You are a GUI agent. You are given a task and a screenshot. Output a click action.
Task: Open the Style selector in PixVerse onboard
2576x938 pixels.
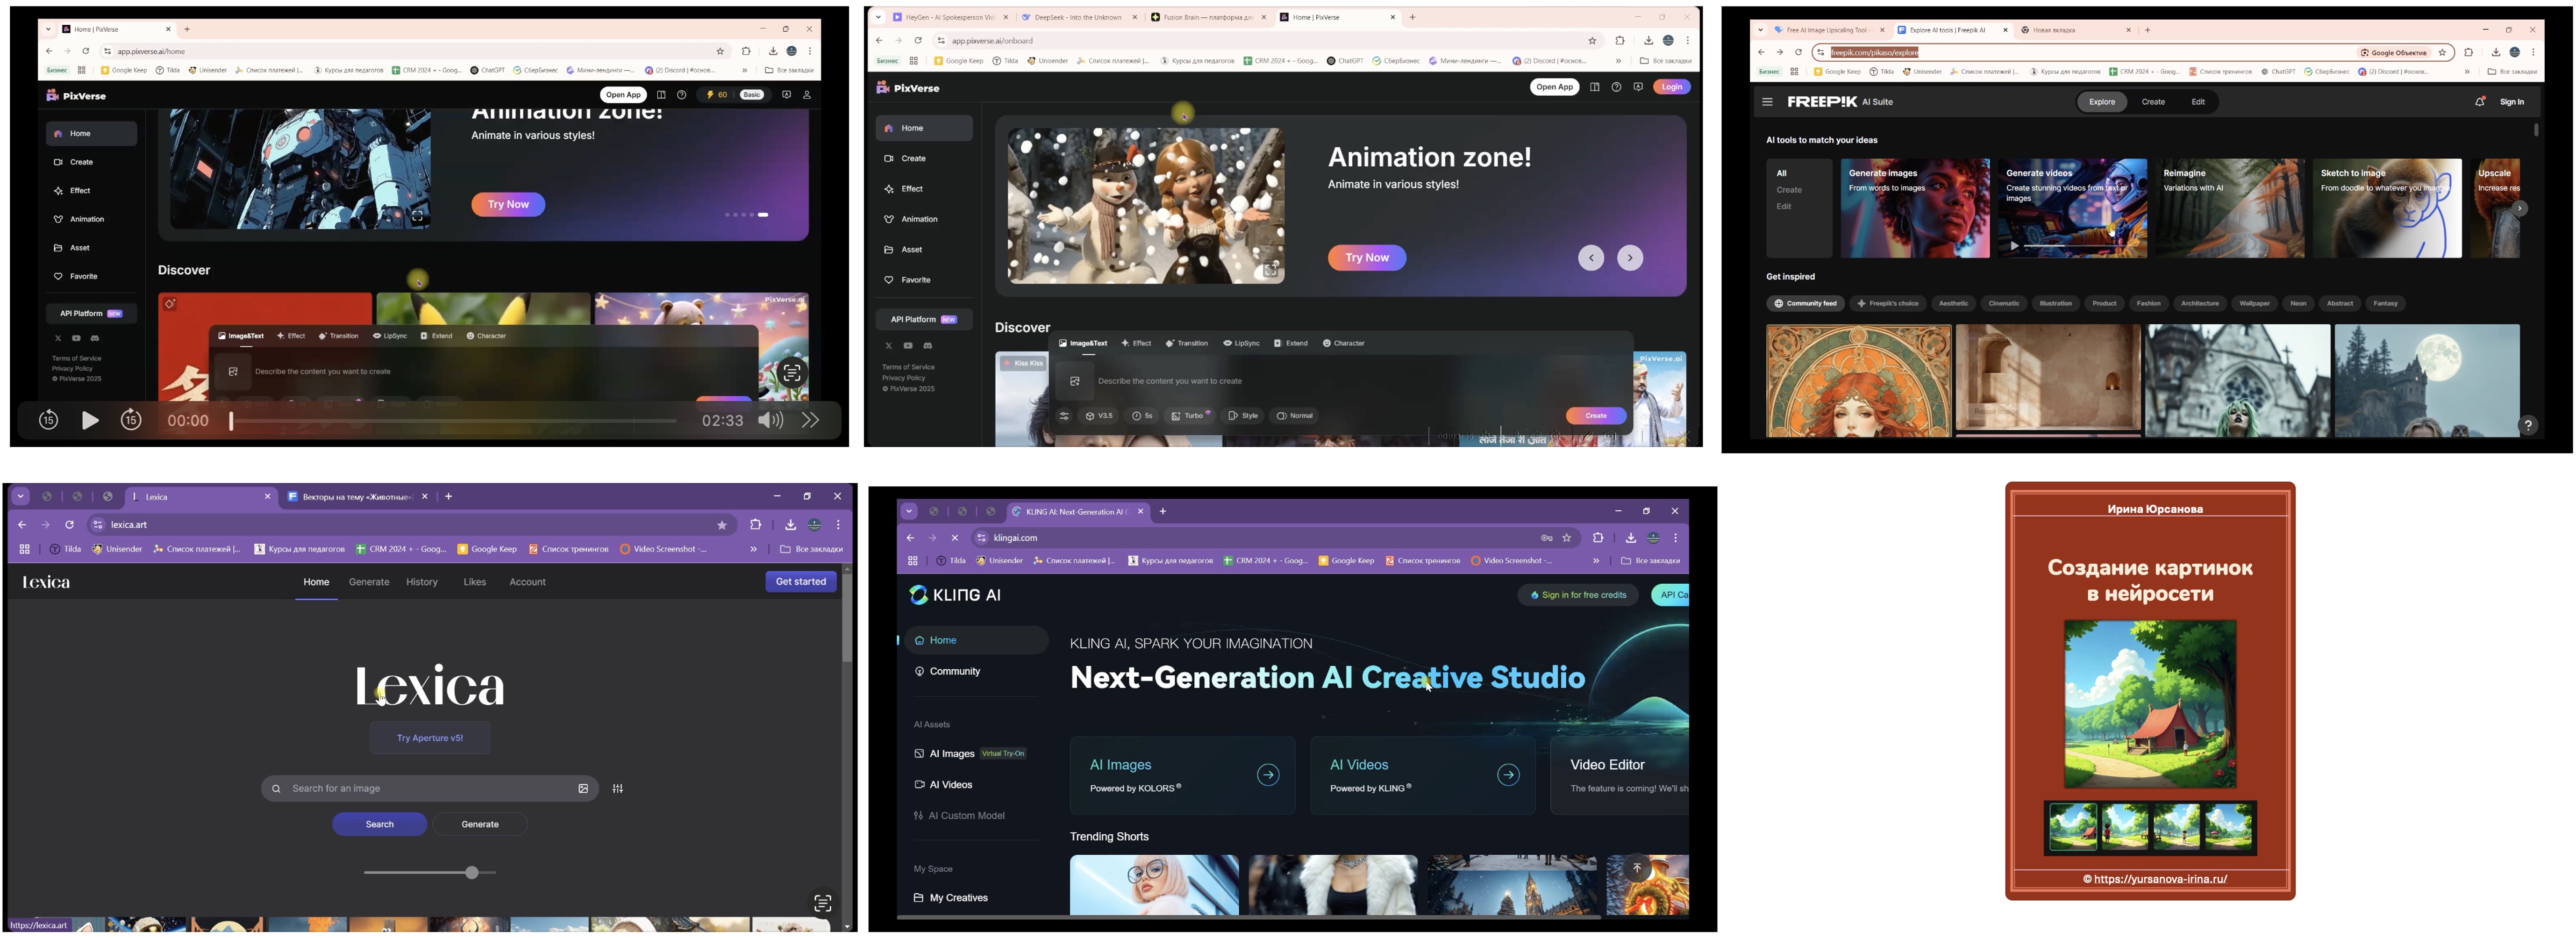pyautogui.click(x=1243, y=416)
